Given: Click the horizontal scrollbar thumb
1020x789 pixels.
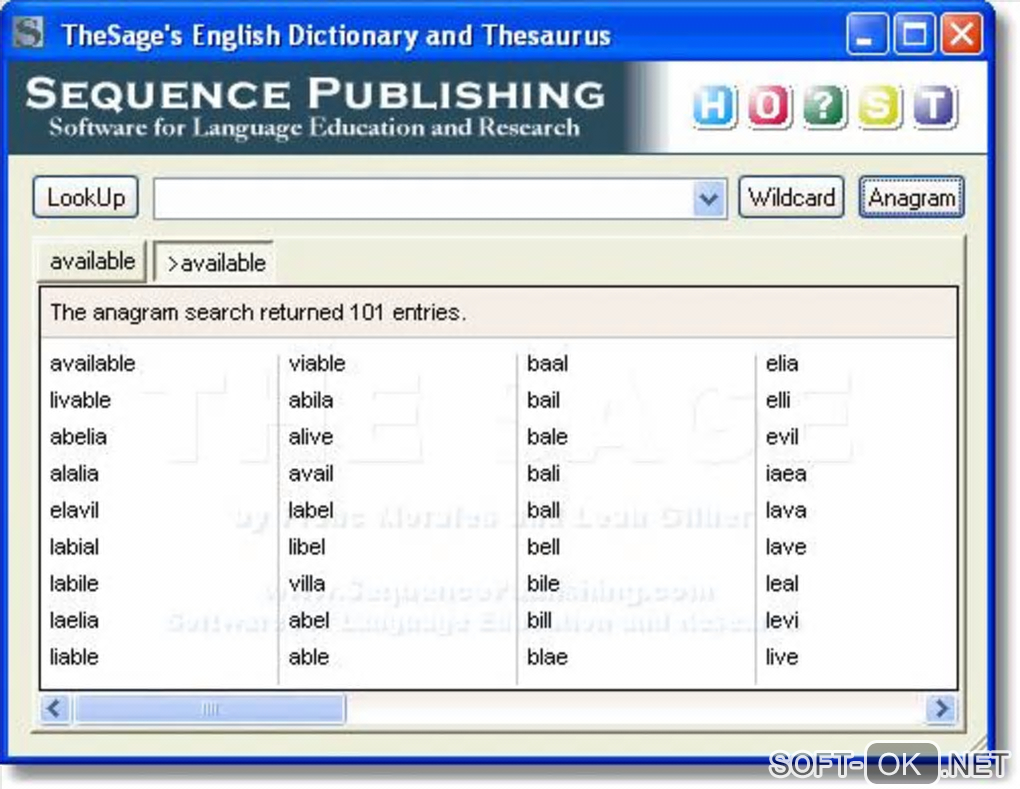Looking at the screenshot, I should click(x=209, y=708).
